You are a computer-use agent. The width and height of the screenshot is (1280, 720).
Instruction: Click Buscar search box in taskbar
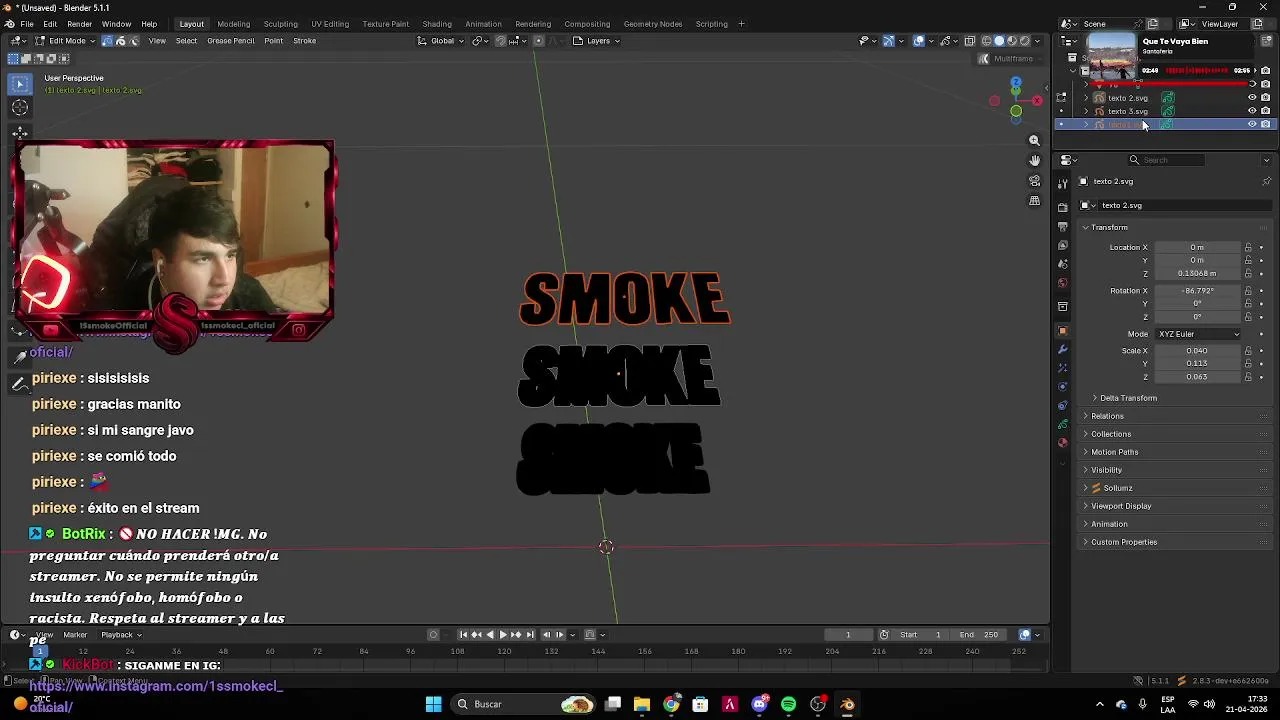[x=524, y=704]
